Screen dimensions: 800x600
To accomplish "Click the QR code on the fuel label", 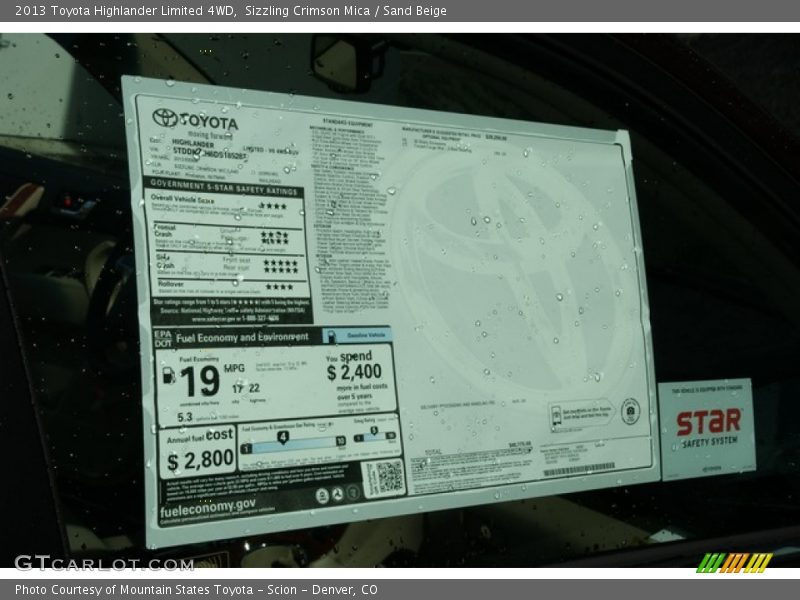I will click(389, 478).
